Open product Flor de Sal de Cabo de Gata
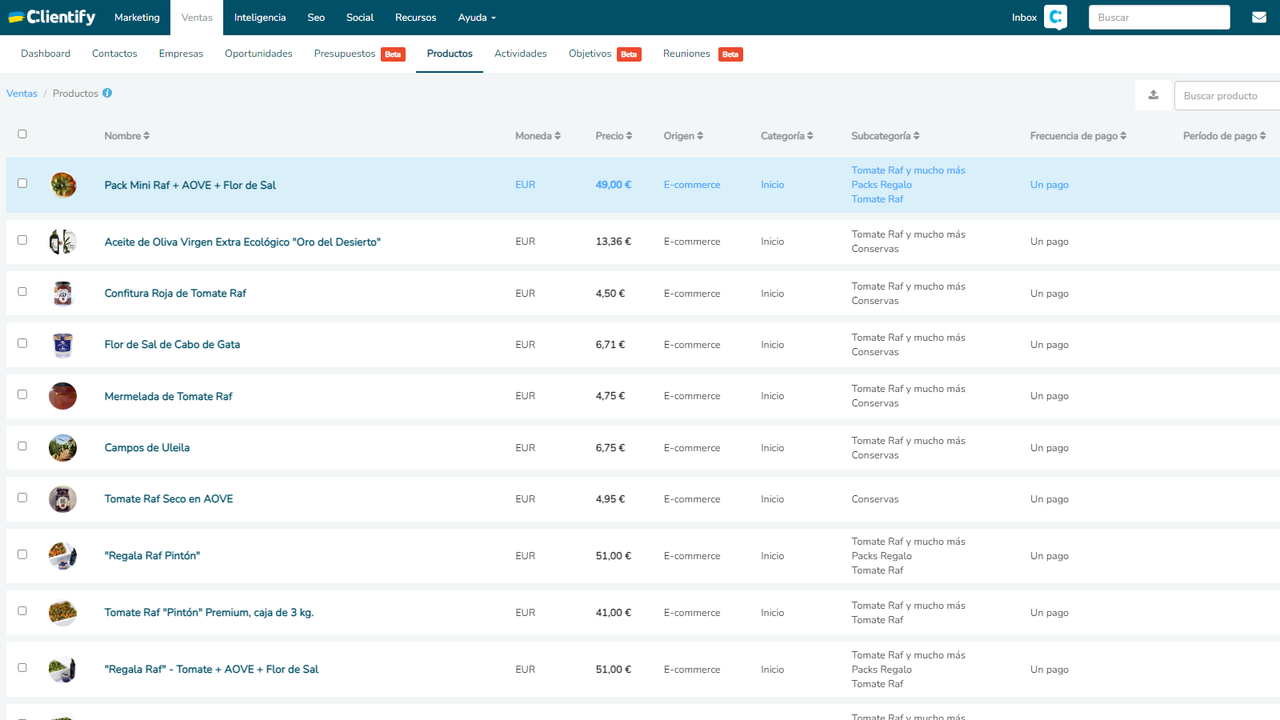The image size is (1280, 720). [172, 345]
